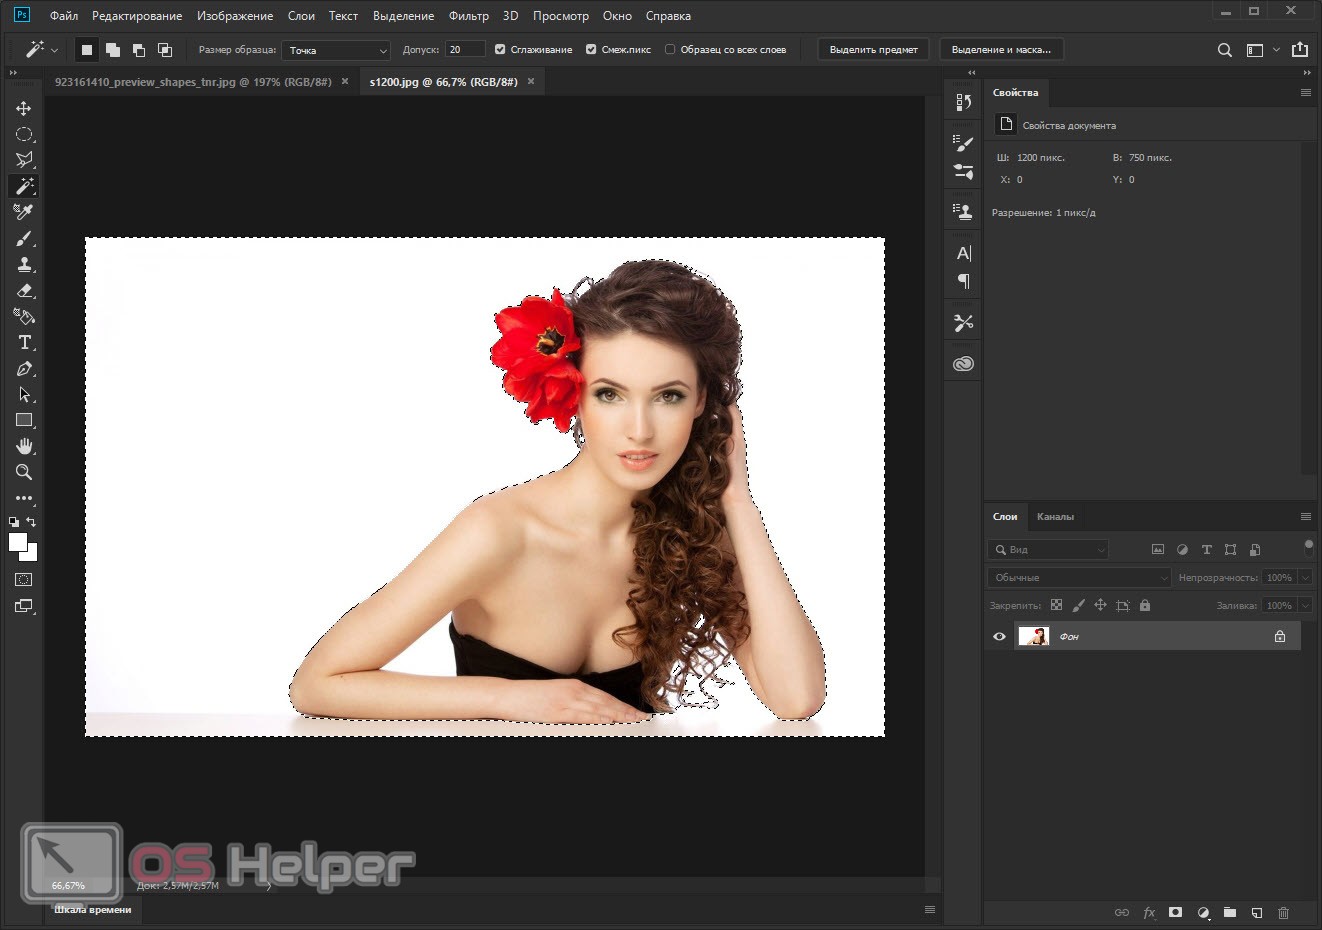Open the Layers panel flyout menu
This screenshot has width=1322, height=930.
[1305, 517]
